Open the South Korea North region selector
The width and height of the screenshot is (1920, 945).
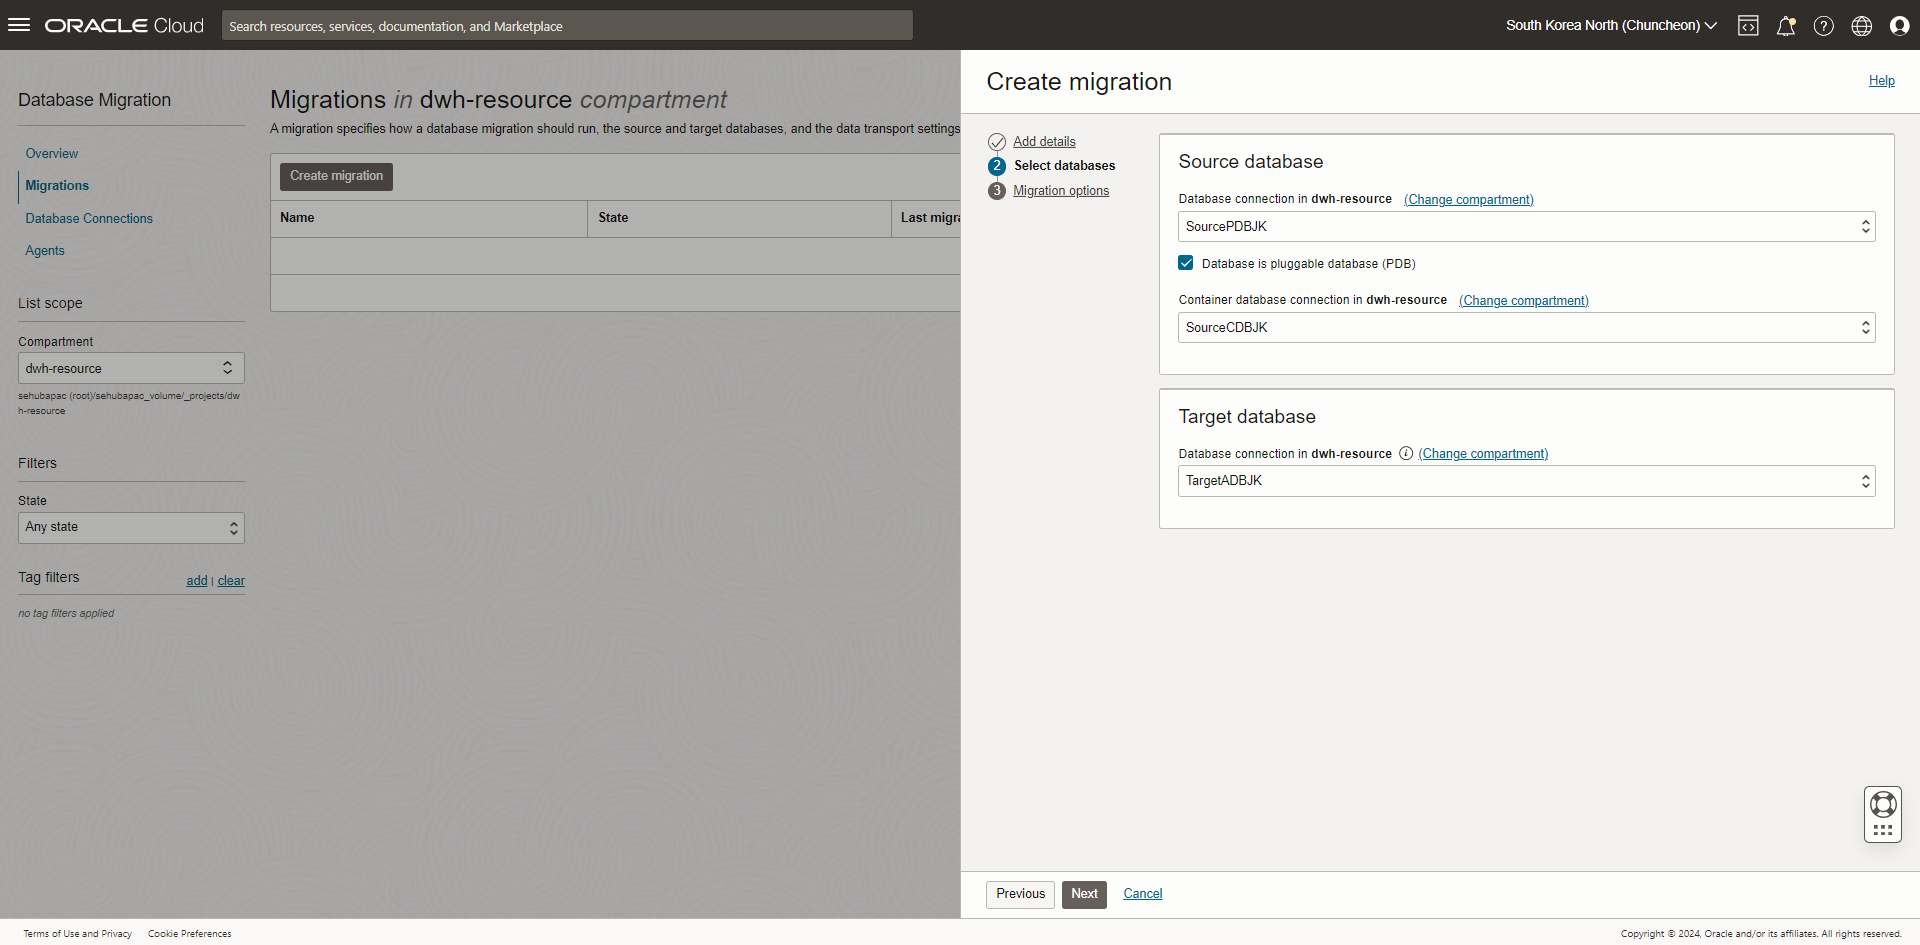pos(1611,26)
